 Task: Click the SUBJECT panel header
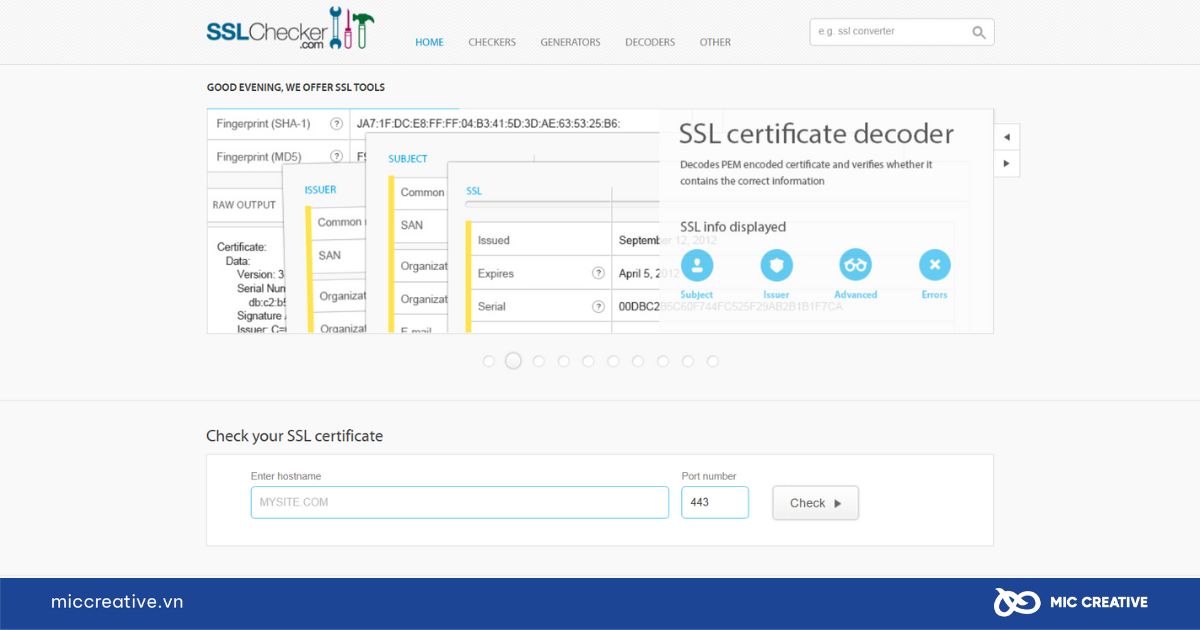click(408, 159)
